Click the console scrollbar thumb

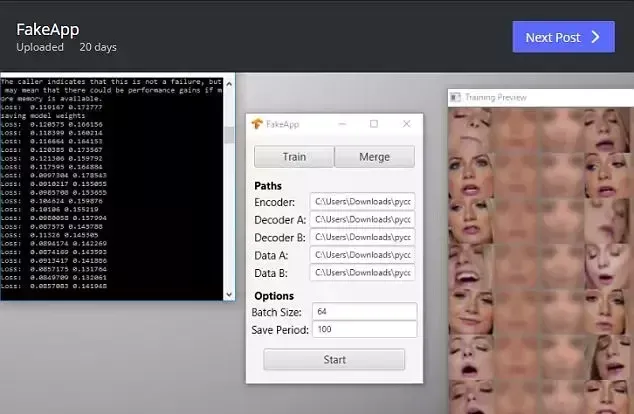tap(229, 135)
